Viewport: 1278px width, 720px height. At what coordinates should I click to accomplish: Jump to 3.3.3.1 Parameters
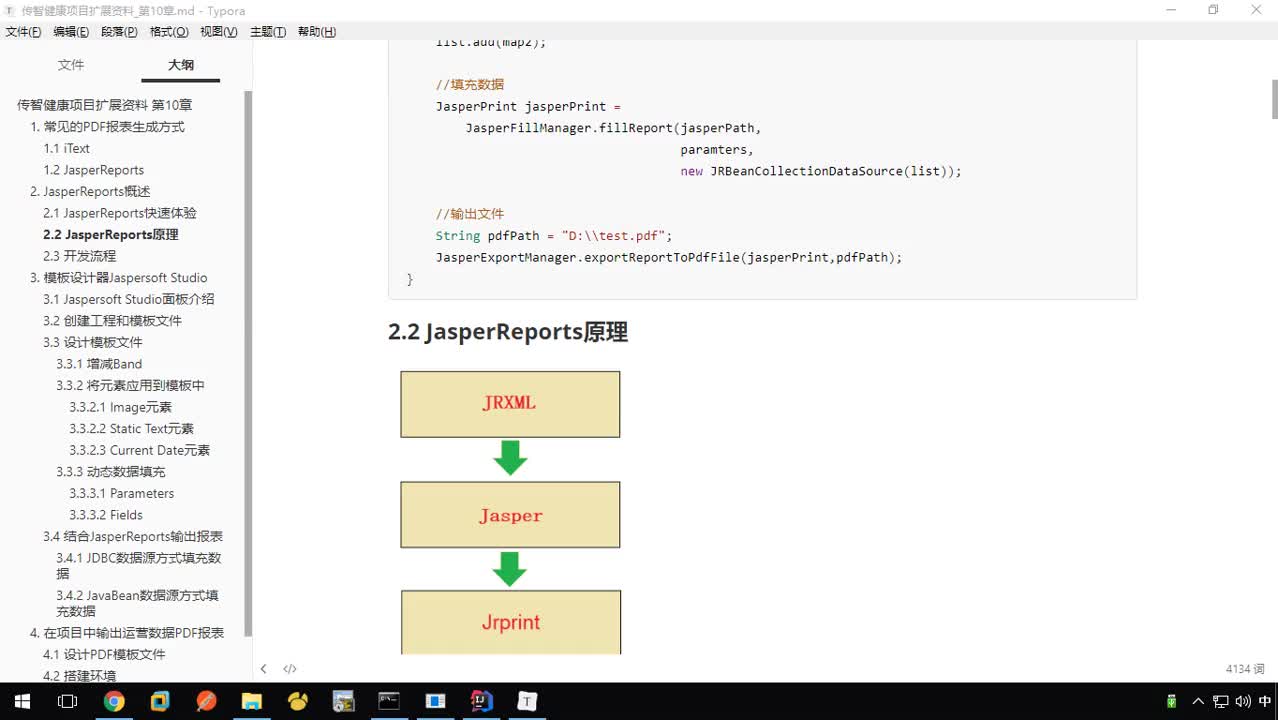122,494
